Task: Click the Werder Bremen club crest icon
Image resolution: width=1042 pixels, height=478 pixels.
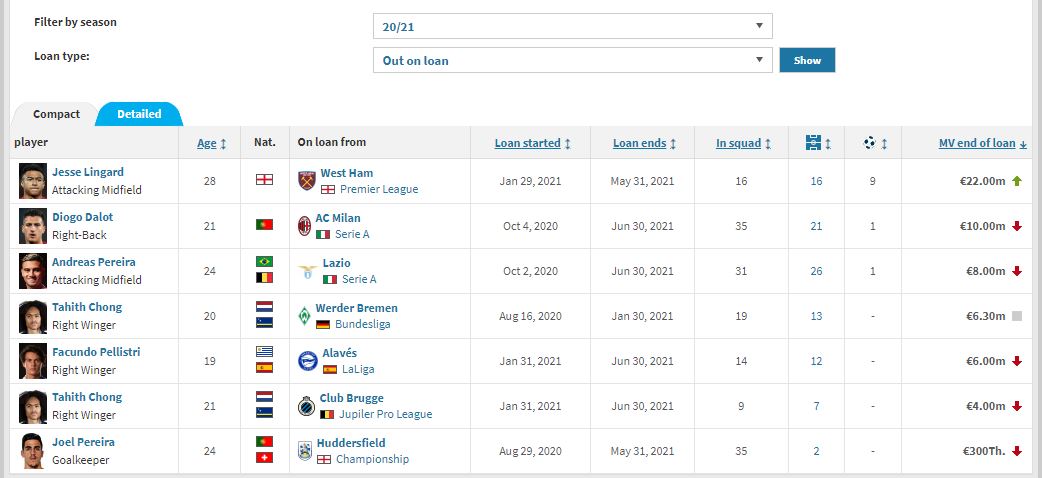Action: coord(304,316)
